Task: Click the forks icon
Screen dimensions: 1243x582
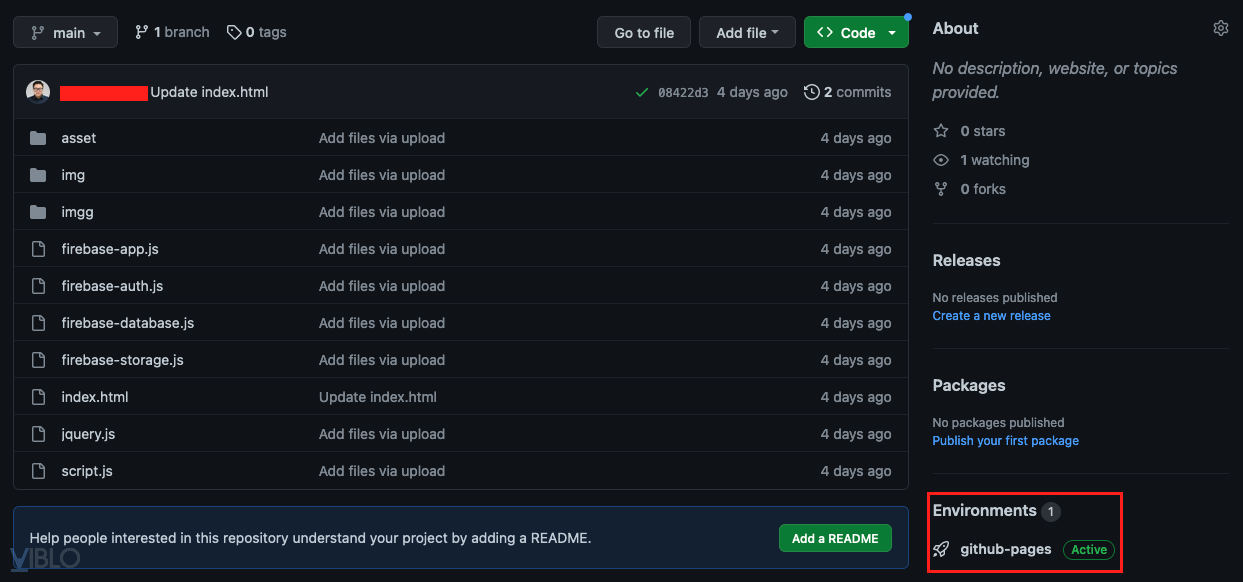Action: (941, 189)
